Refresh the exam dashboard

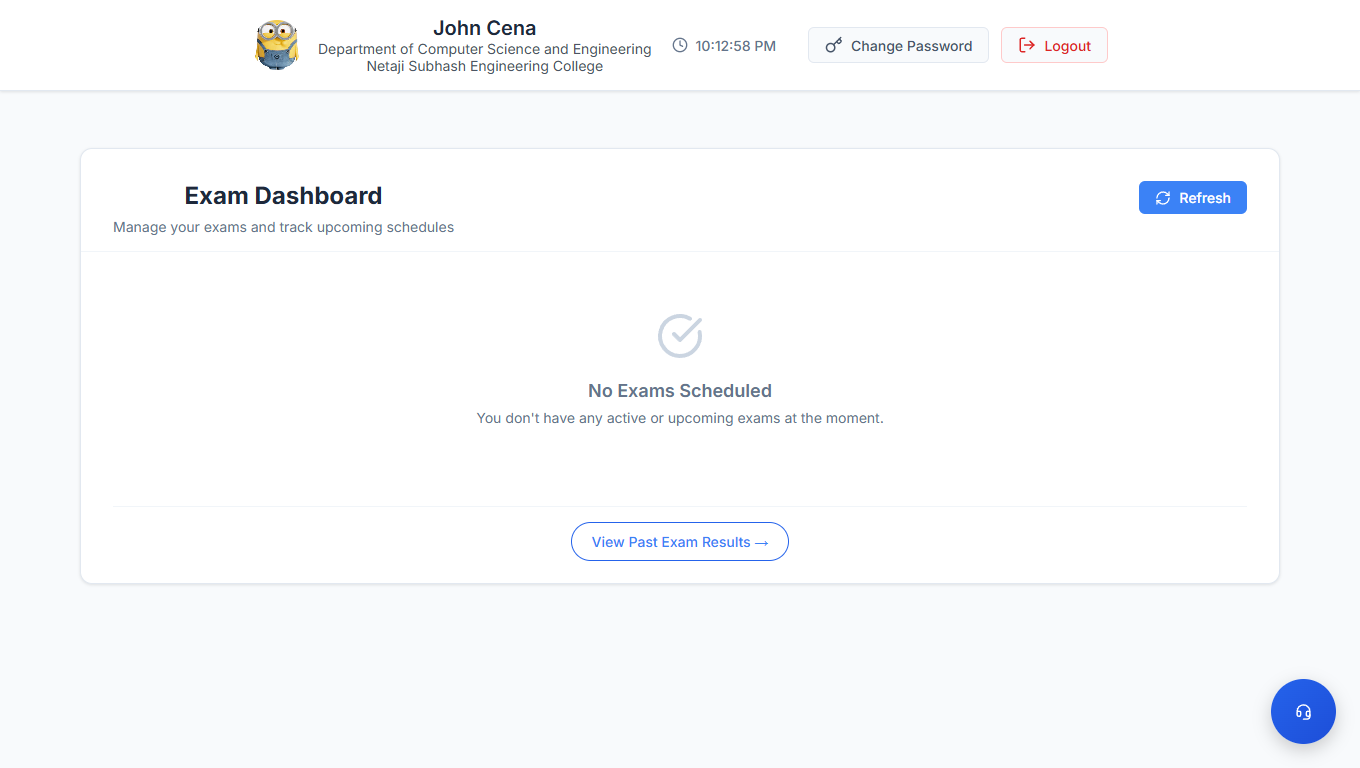pyautogui.click(x=1192, y=198)
